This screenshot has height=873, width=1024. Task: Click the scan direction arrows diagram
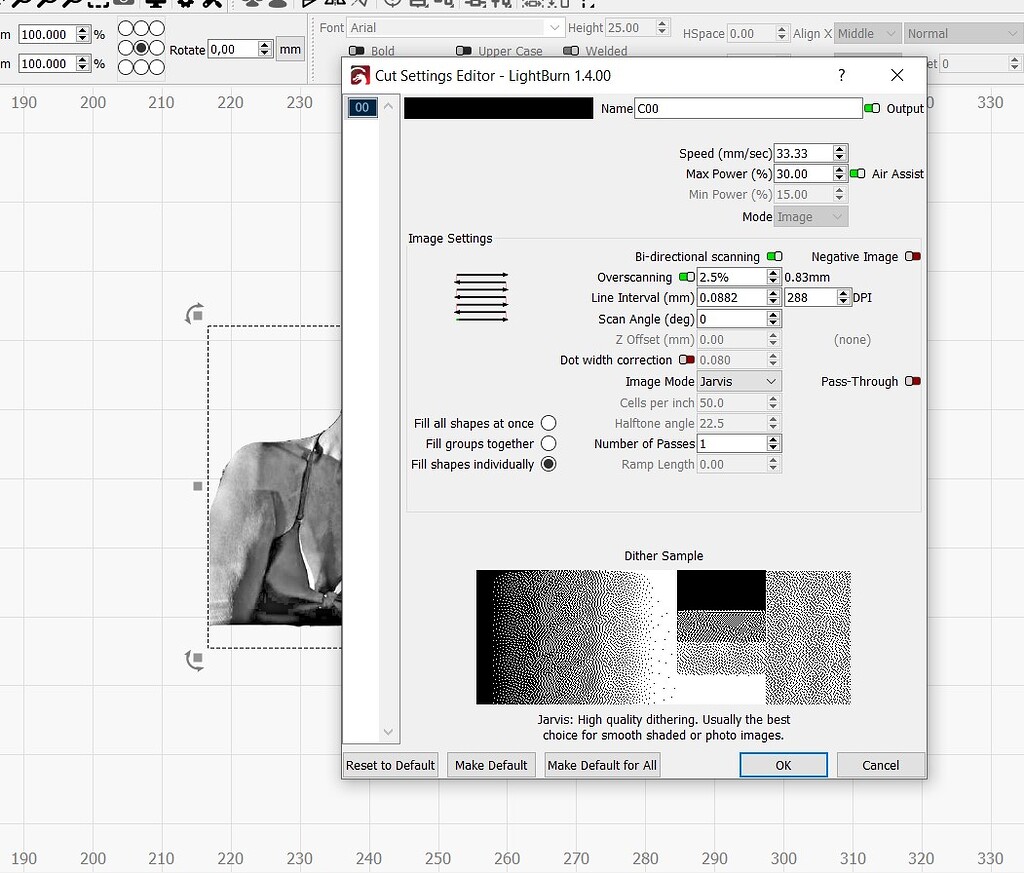coord(481,296)
